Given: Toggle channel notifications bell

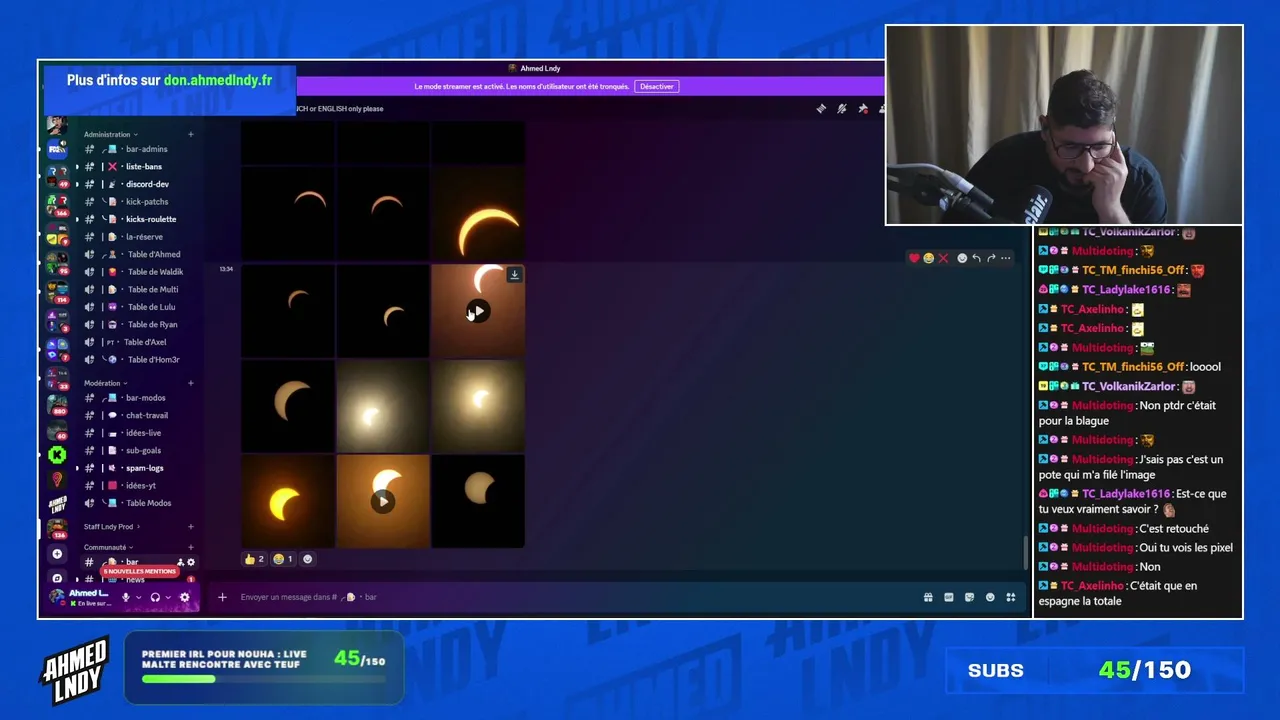Looking at the screenshot, I should pyautogui.click(x=842, y=108).
